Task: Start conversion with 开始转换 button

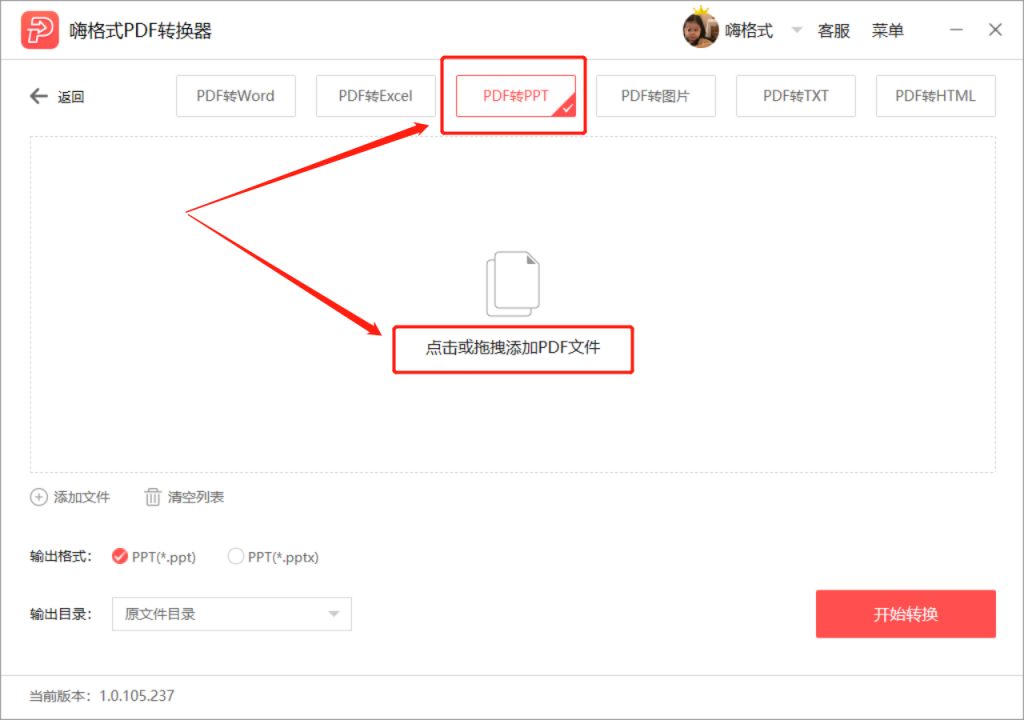Action: 906,614
